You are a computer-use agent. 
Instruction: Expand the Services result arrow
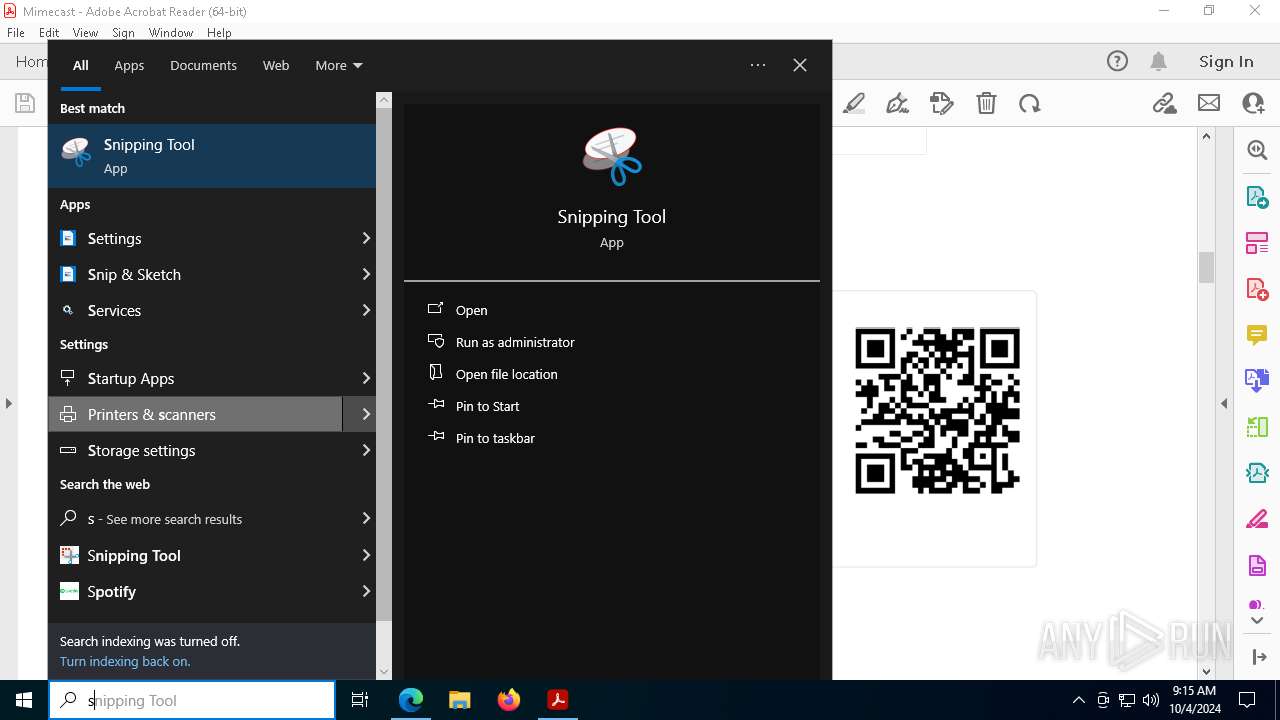[x=366, y=310]
